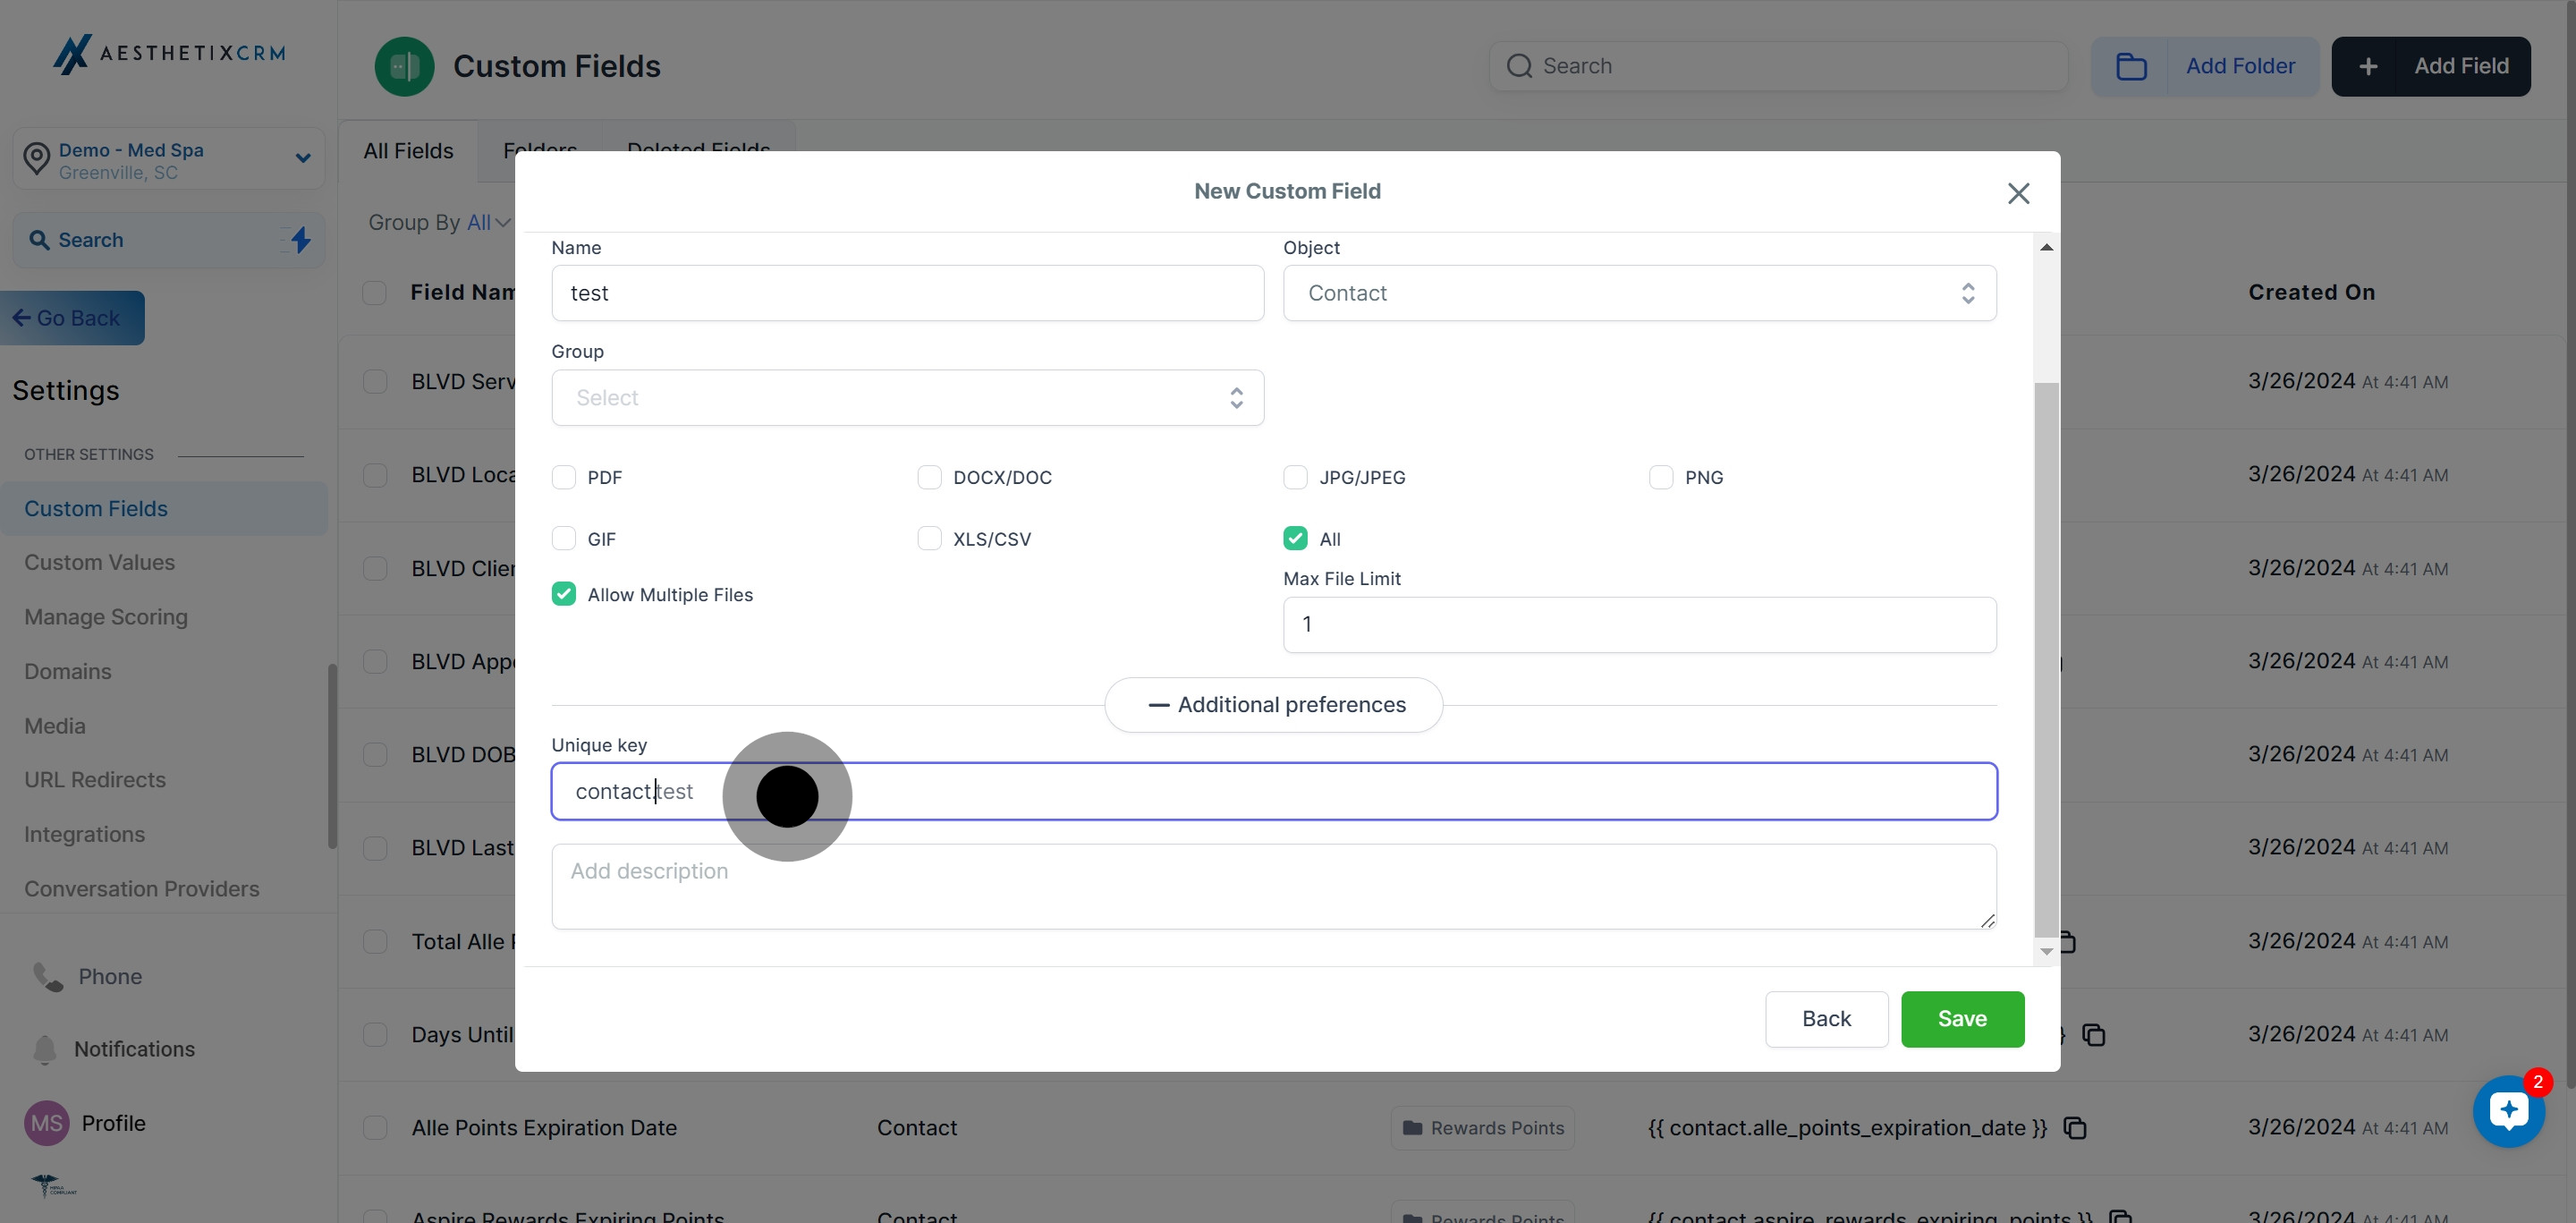Open Domains settings

pyautogui.click(x=68, y=671)
